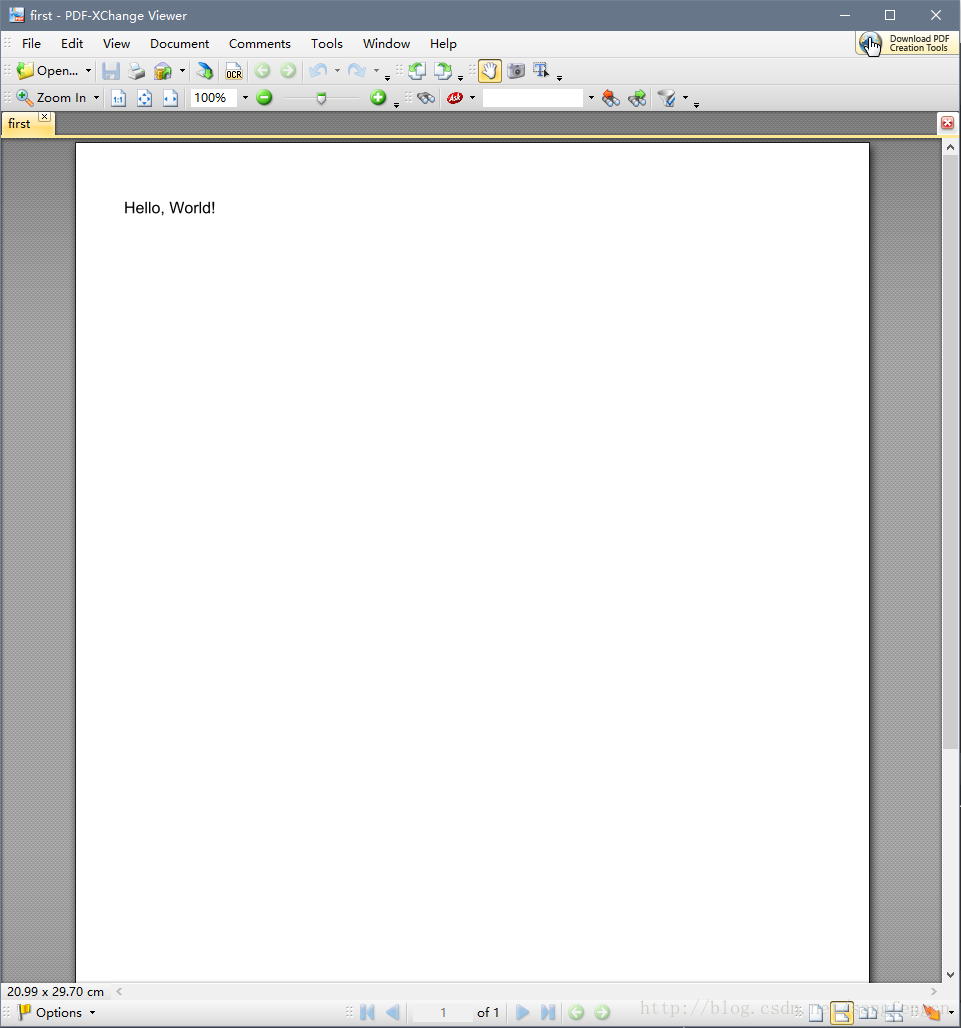Toggle Single Page layout
This screenshot has width=961, height=1028.
[816, 1013]
